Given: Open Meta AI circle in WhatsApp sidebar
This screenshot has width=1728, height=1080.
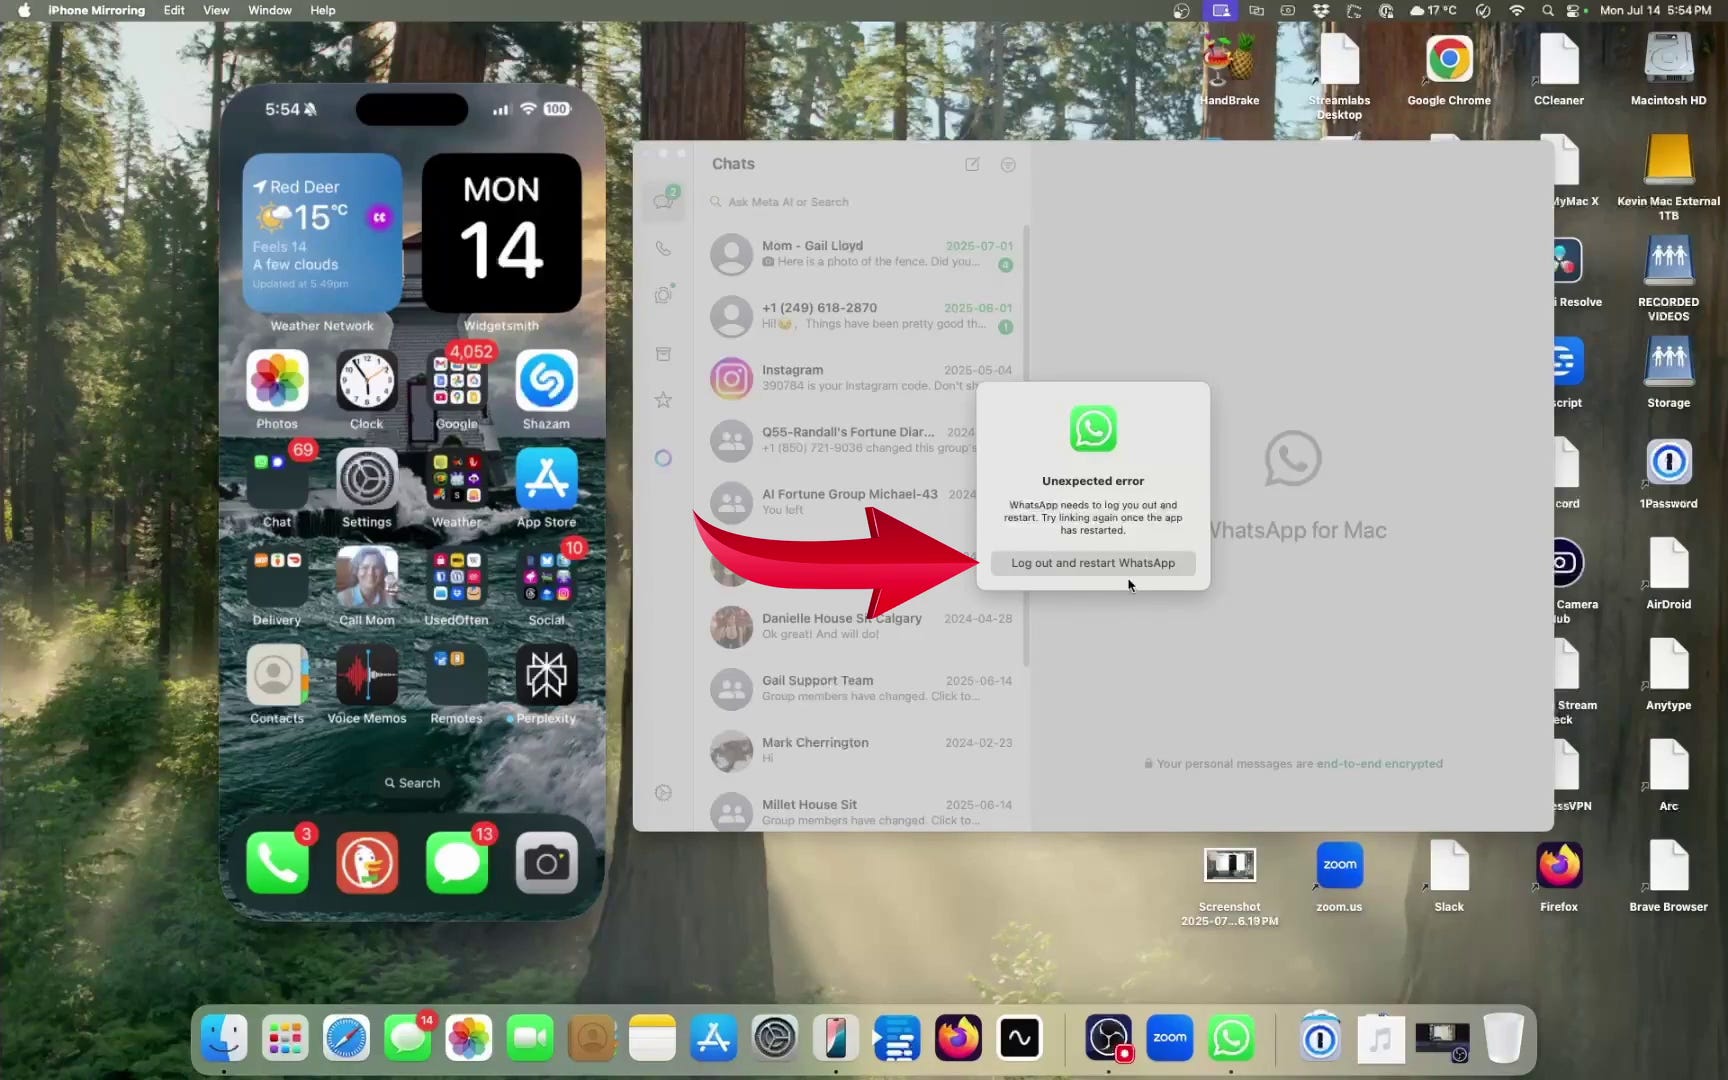Looking at the screenshot, I should click(x=663, y=458).
